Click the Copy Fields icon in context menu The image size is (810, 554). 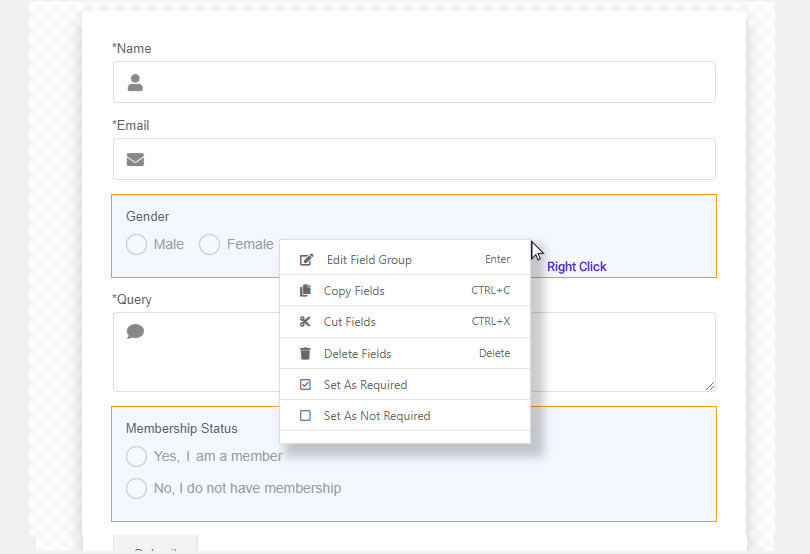point(305,290)
